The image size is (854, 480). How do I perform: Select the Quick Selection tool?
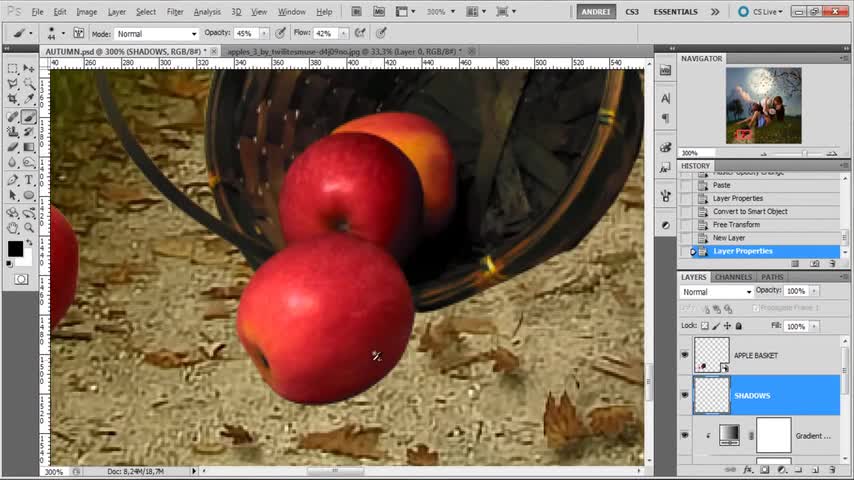[29, 84]
